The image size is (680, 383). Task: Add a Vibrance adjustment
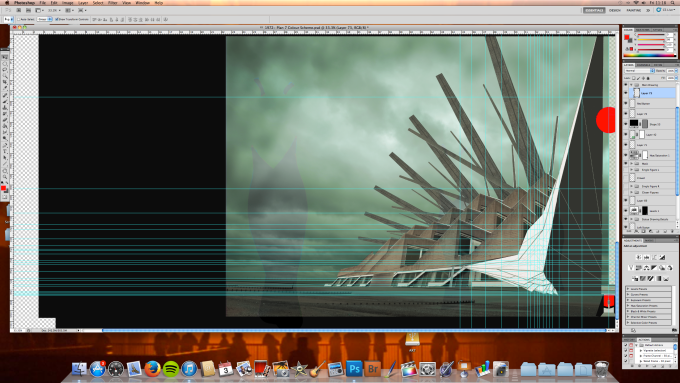631,268
